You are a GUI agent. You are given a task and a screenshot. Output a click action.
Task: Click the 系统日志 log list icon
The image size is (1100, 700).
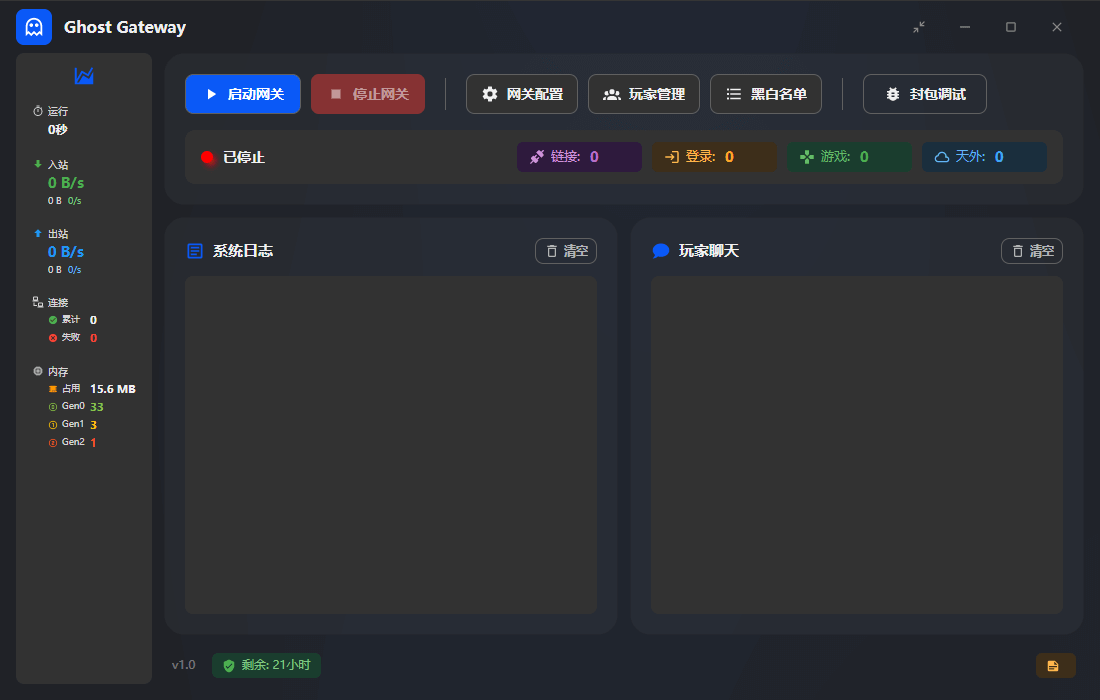195,251
